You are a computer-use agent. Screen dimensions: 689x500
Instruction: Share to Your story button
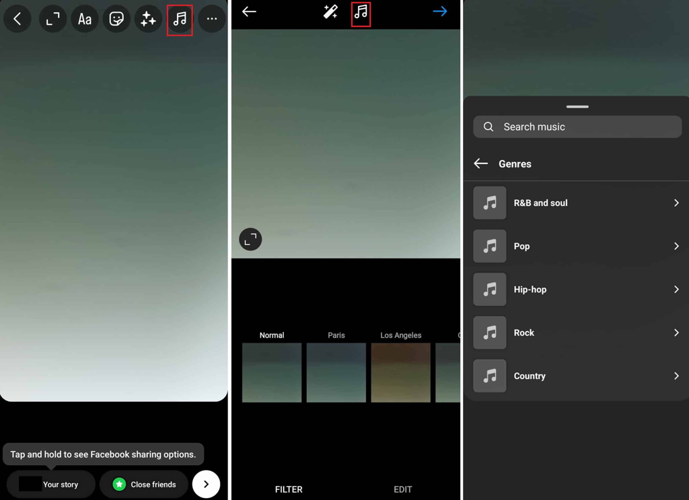click(x=51, y=484)
